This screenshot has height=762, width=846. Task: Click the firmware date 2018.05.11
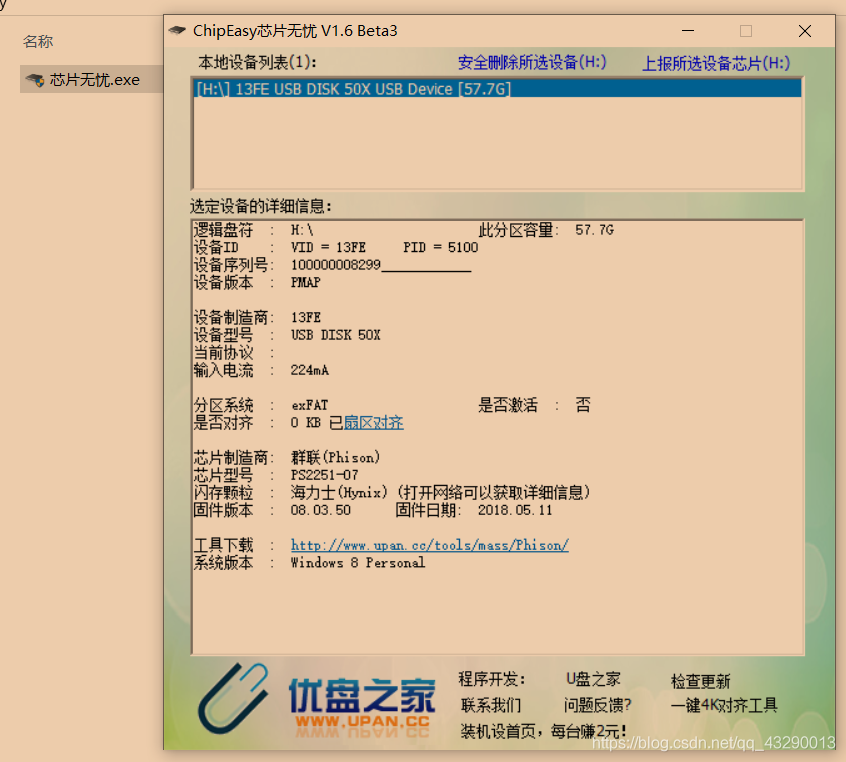pyautogui.click(x=515, y=510)
